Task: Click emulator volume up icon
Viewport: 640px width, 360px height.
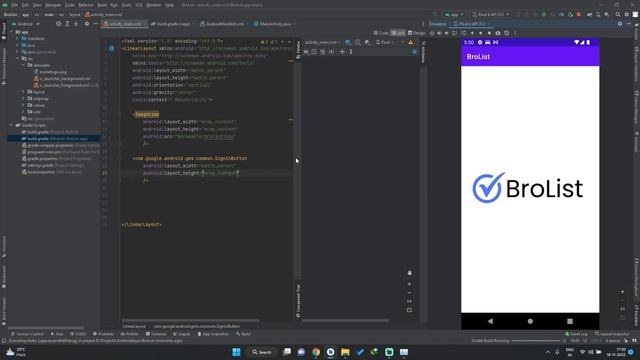Action: tap(440, 33)
